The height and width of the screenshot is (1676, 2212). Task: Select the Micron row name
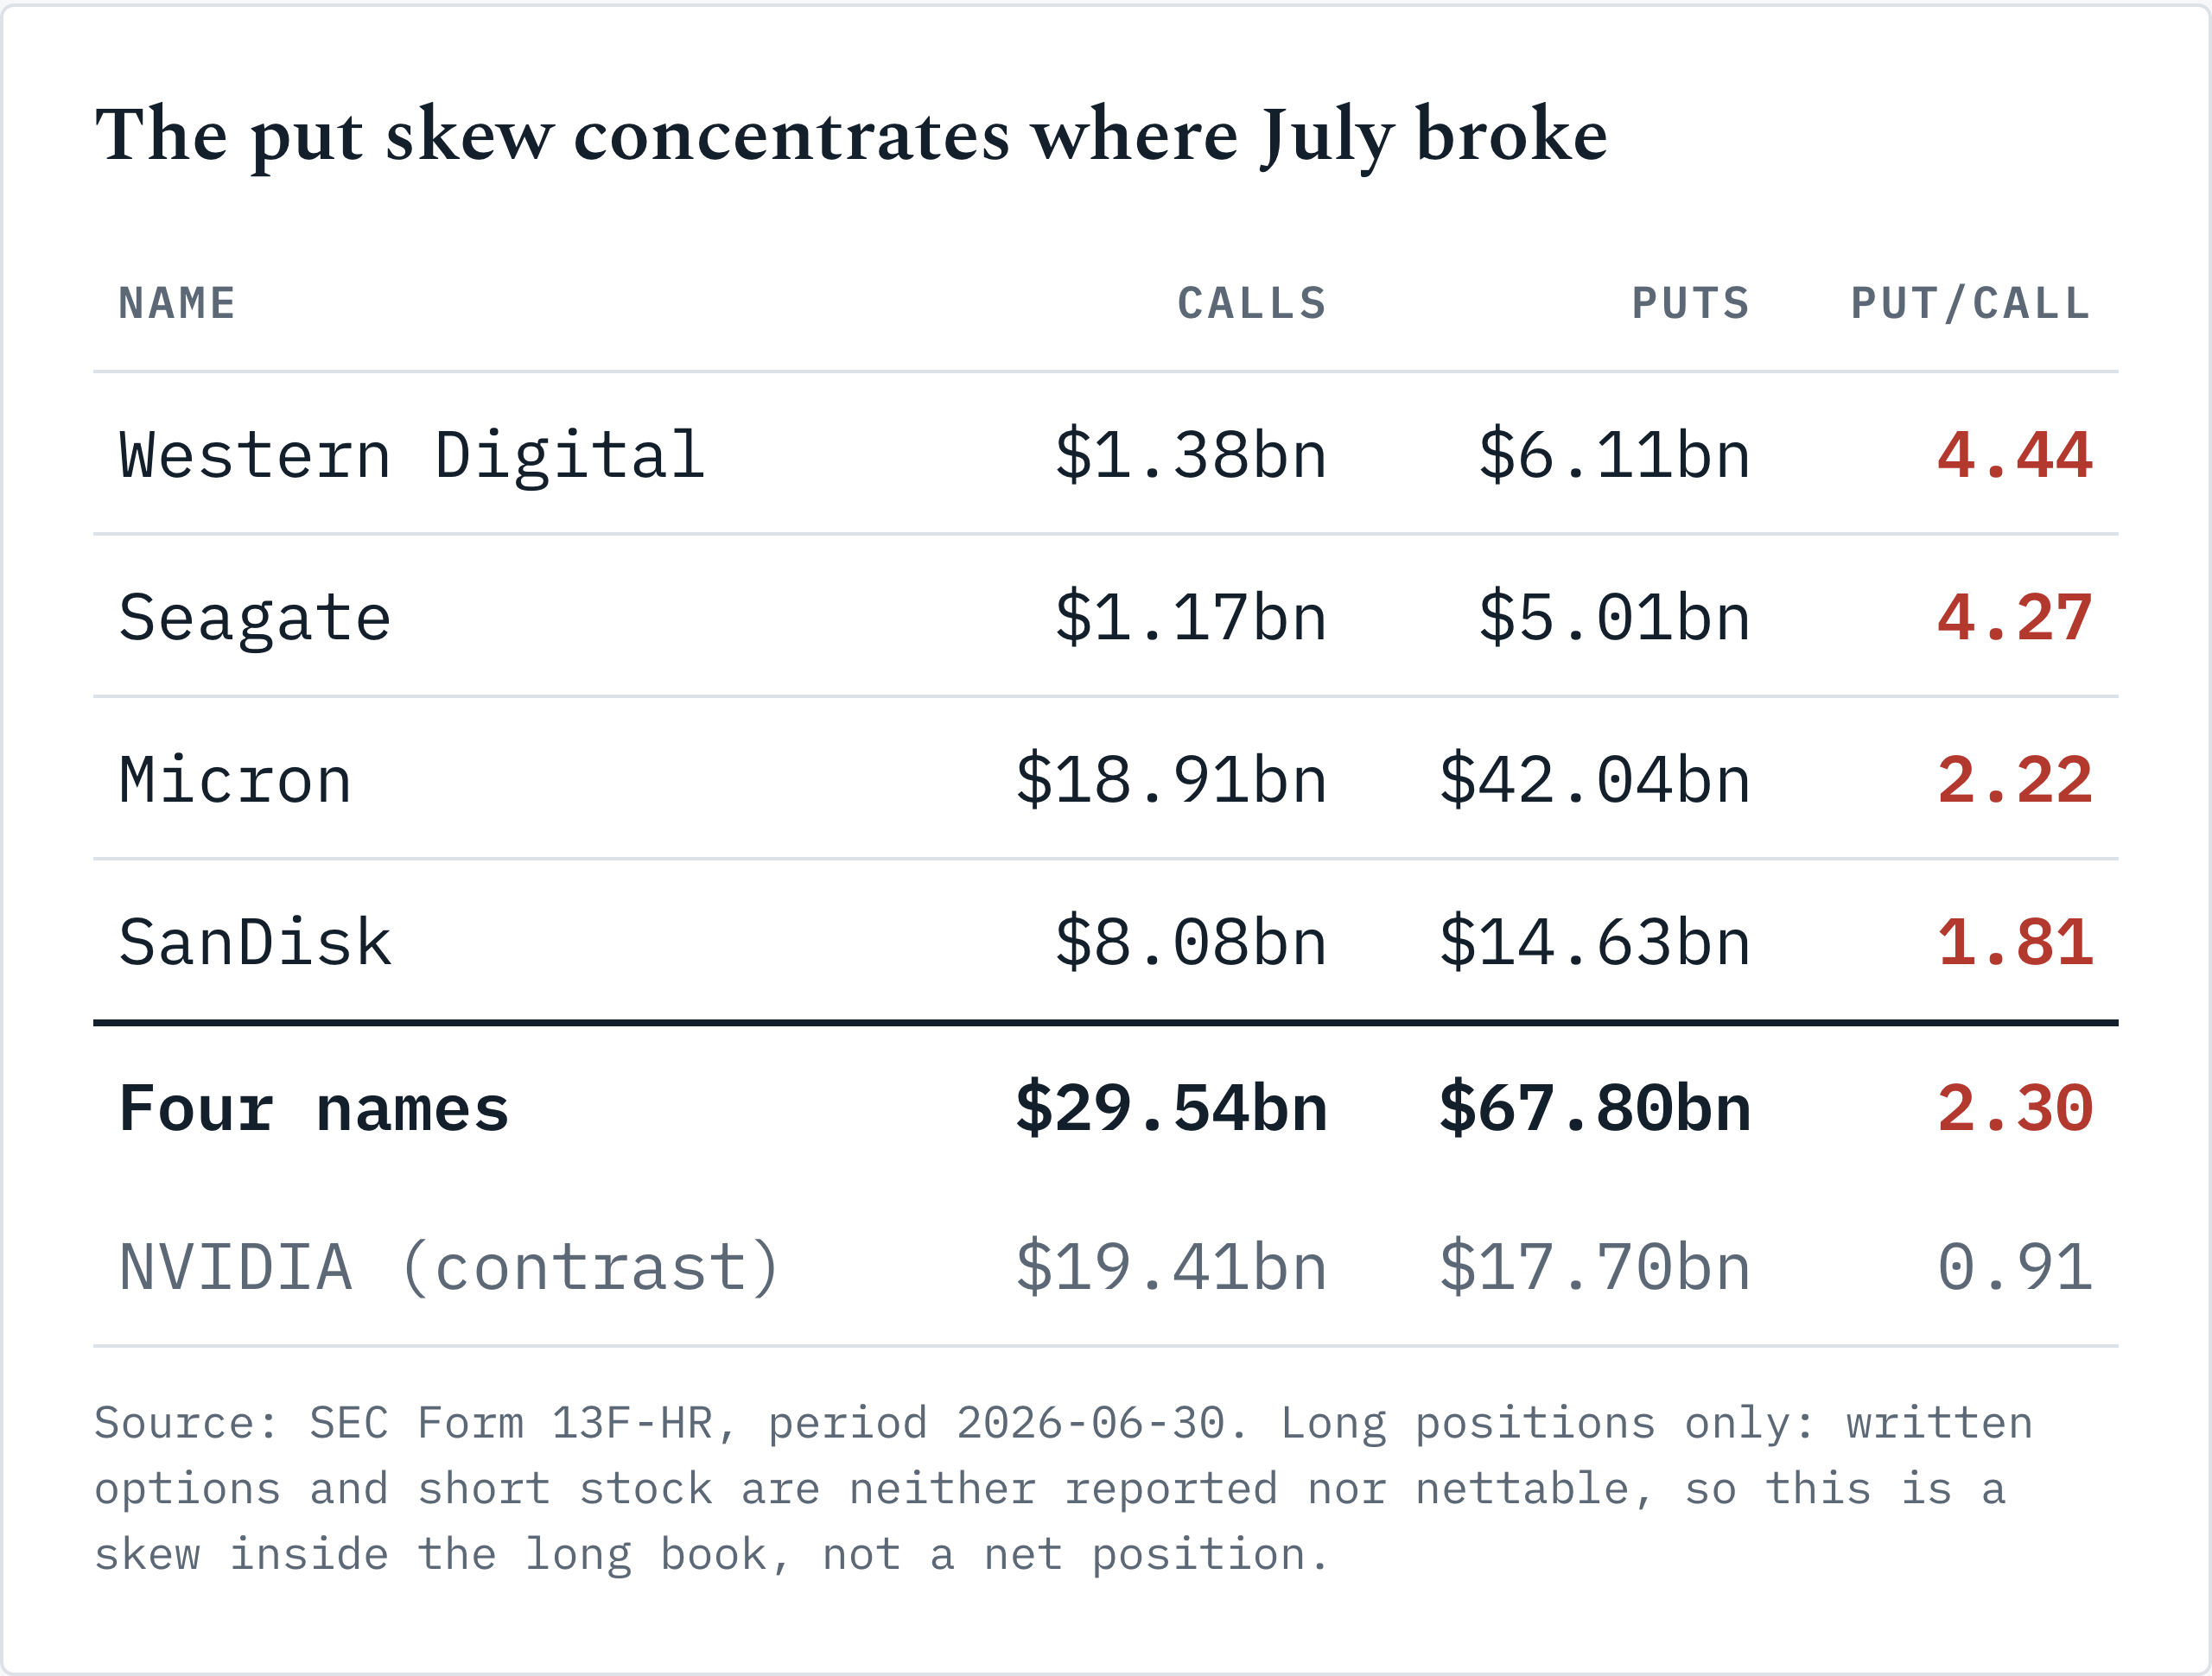click(x=235, y=780)
